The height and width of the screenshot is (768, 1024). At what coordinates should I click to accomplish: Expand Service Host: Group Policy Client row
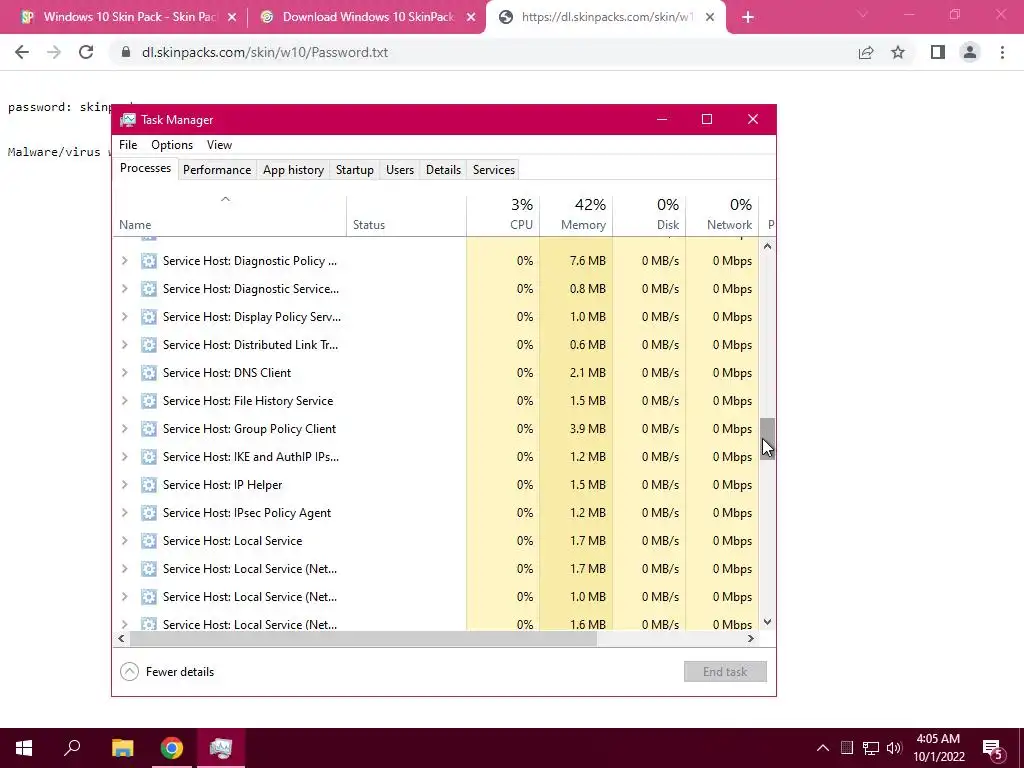tap(124, 429)
